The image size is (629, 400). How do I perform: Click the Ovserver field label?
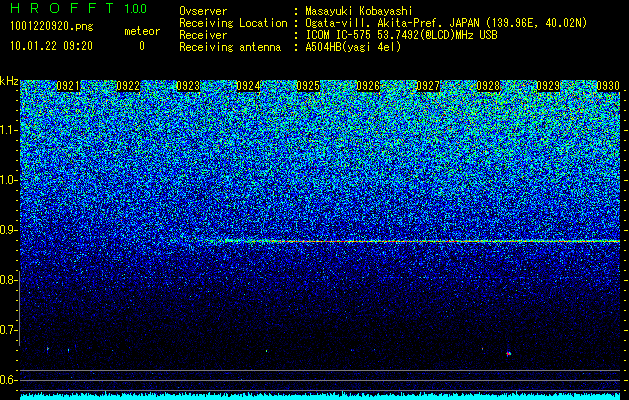[203, 11]
